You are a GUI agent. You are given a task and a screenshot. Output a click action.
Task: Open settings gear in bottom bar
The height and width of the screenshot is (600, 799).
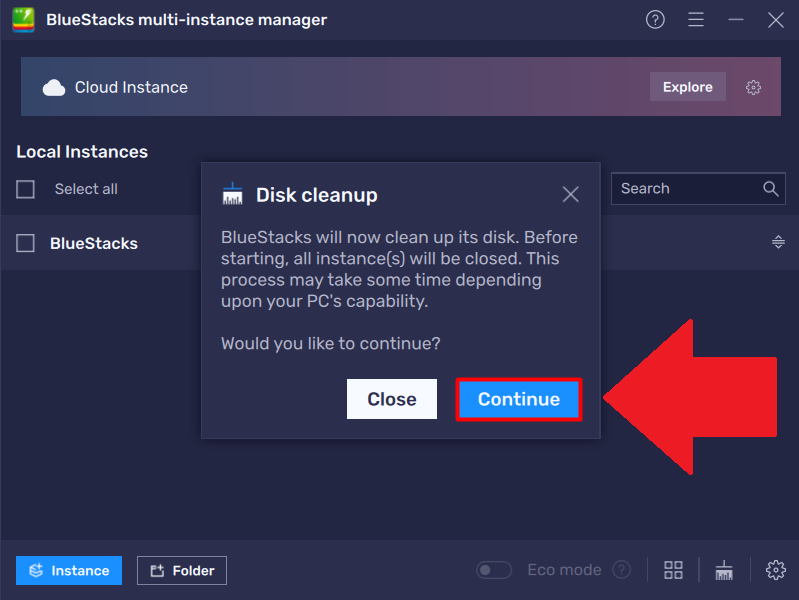point(776,570)
